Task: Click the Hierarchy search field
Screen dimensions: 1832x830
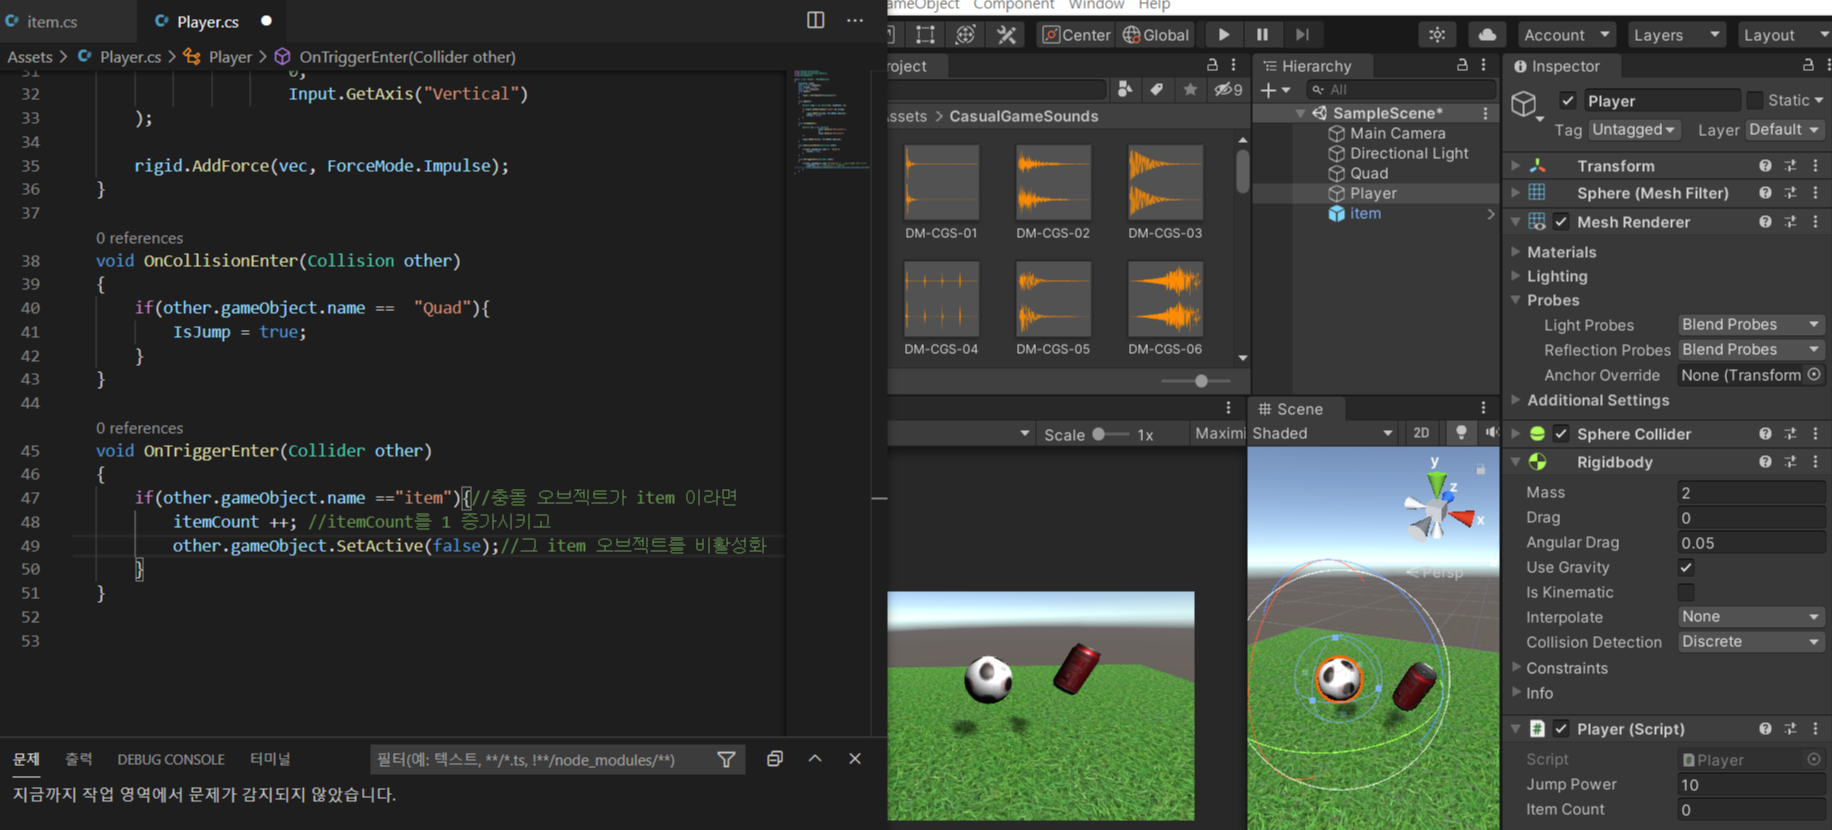Action: [x=1401, y=90]
